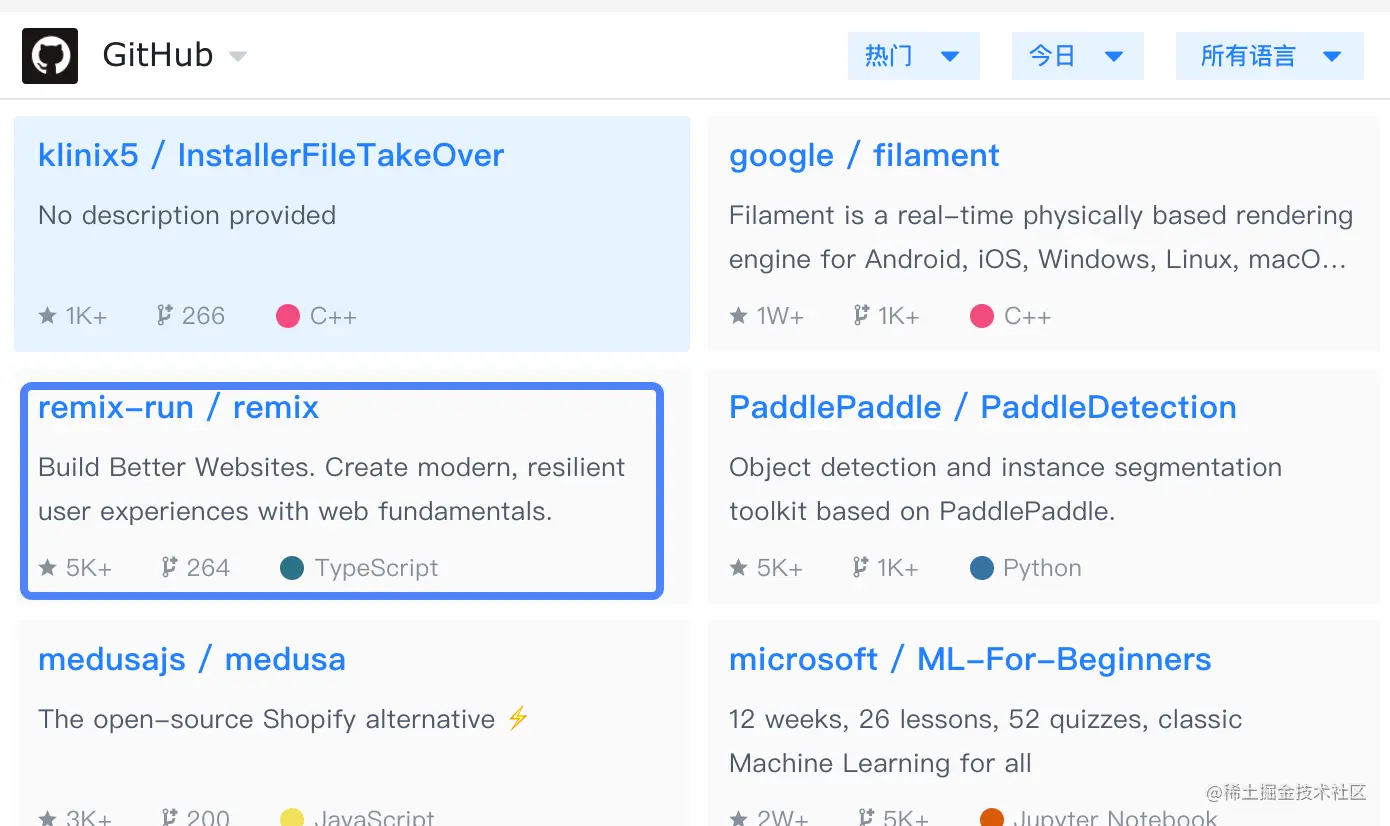Click the star icon on PaddleDetection card
The image size is (1390, 826).
[738, 568]
